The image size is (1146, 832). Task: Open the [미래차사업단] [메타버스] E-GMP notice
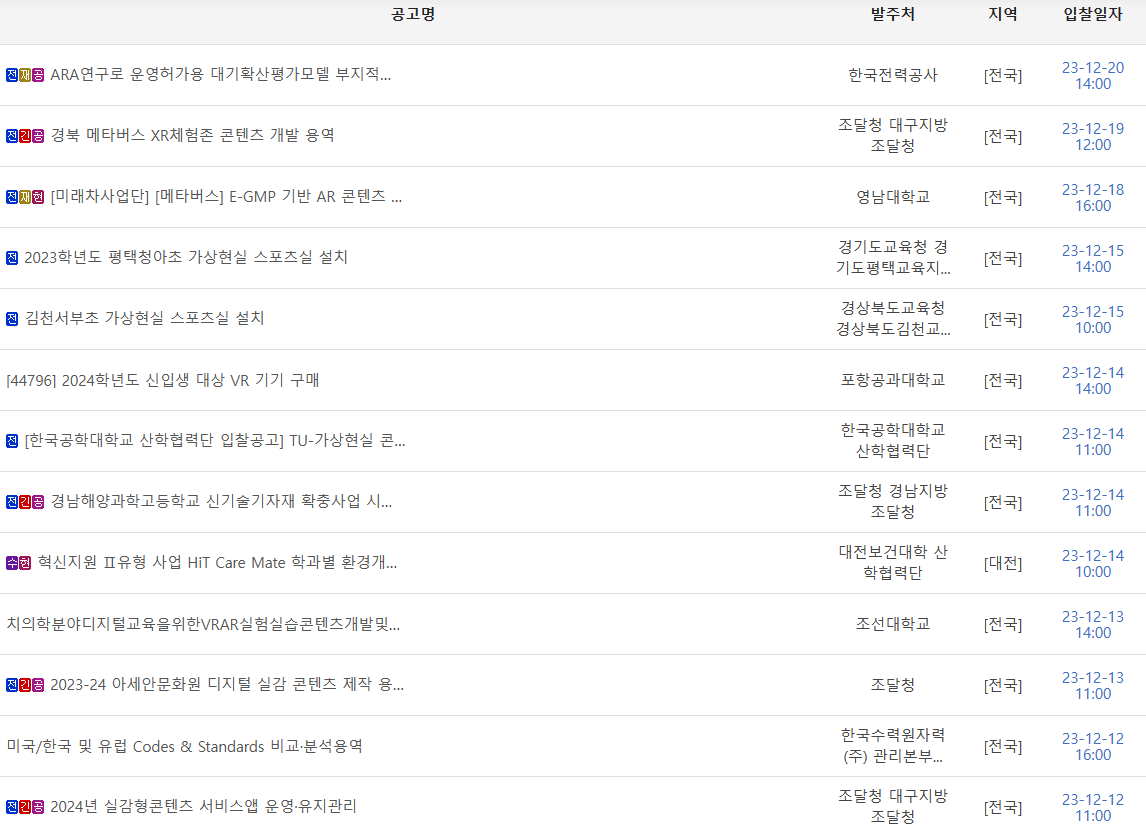tap(226, 197)
